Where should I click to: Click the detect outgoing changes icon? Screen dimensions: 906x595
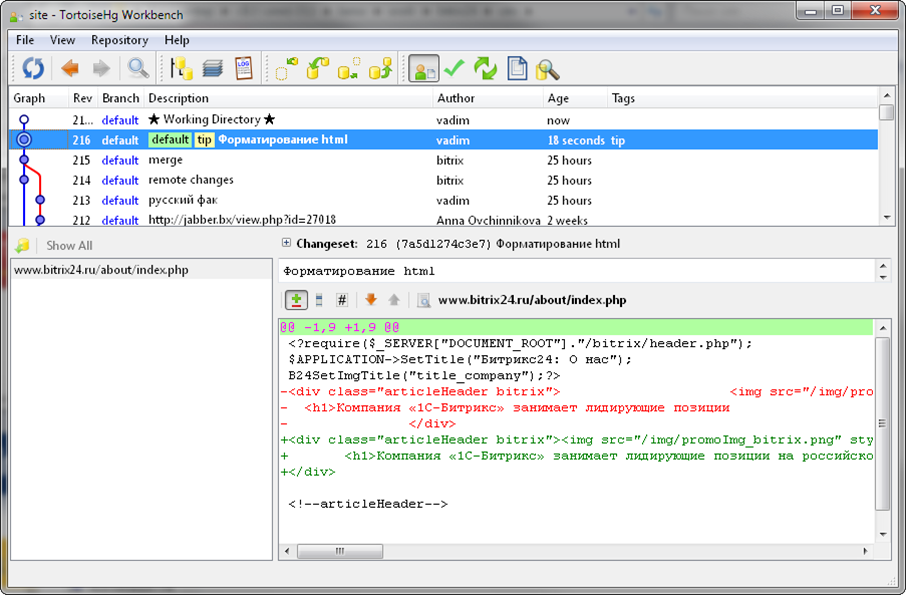point(349,68)
